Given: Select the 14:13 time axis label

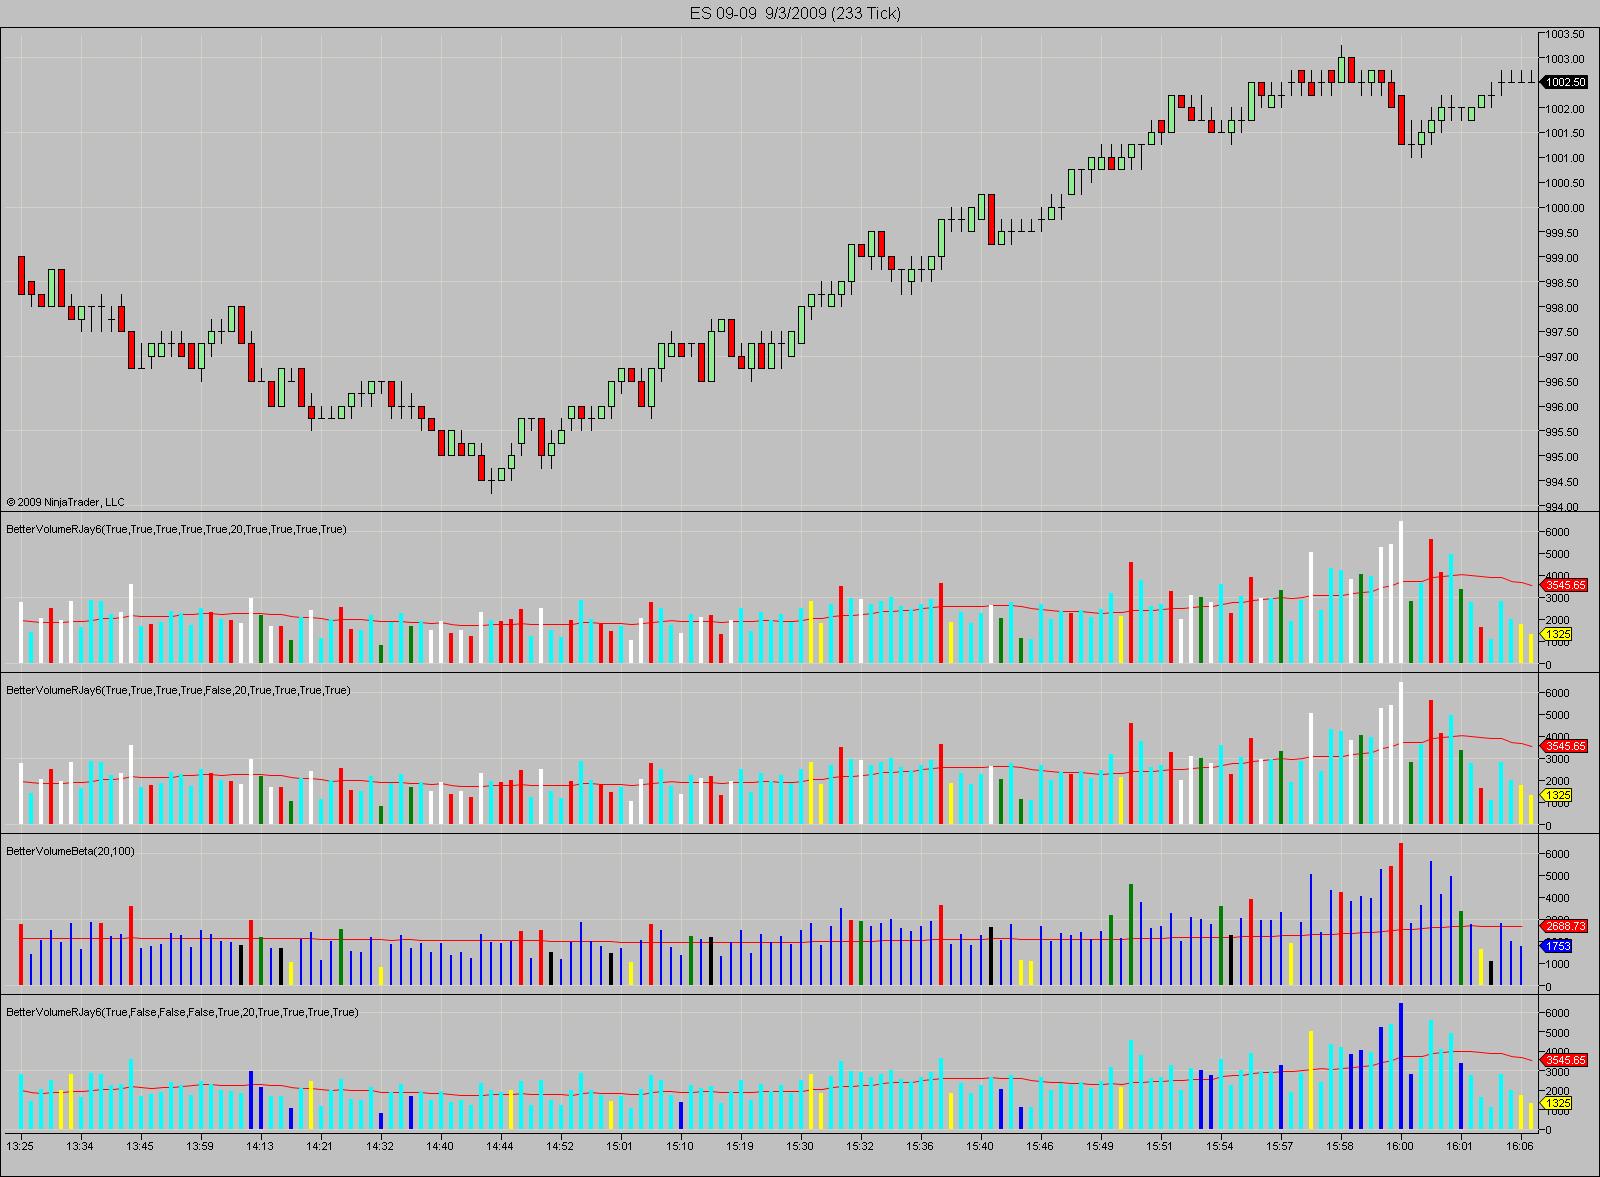Looking at the screenshot, I should pos(260,1146).
